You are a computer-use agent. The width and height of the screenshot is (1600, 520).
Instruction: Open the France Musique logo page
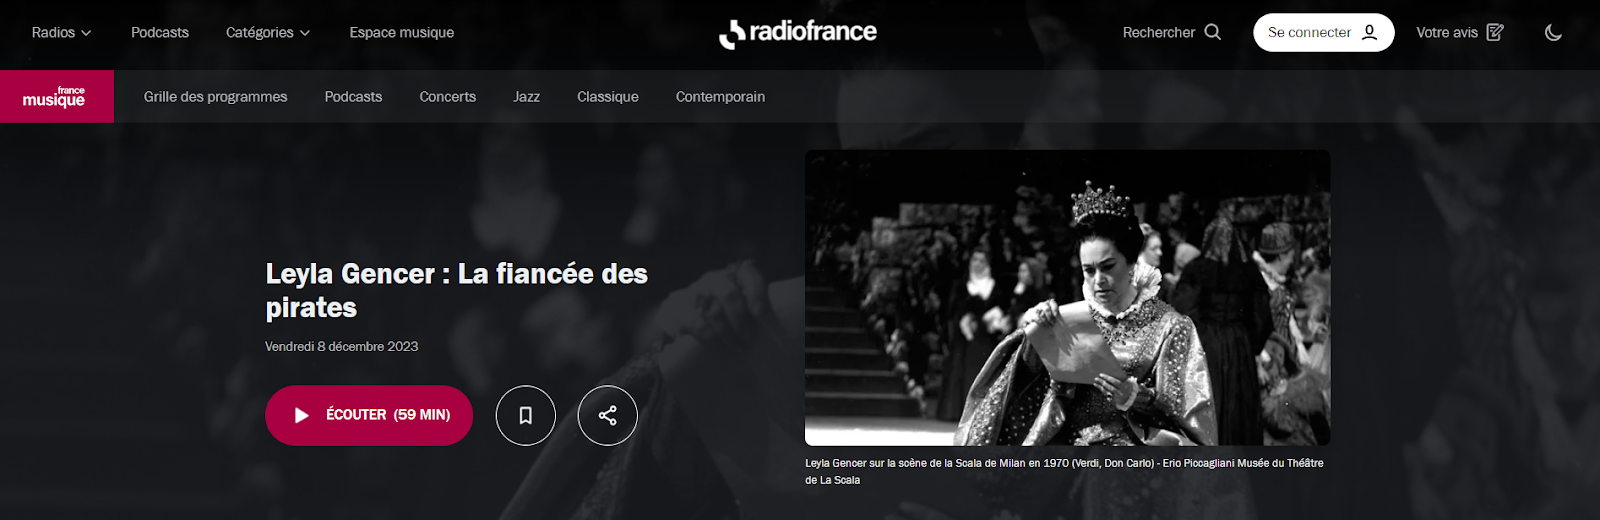click(57, 96)
